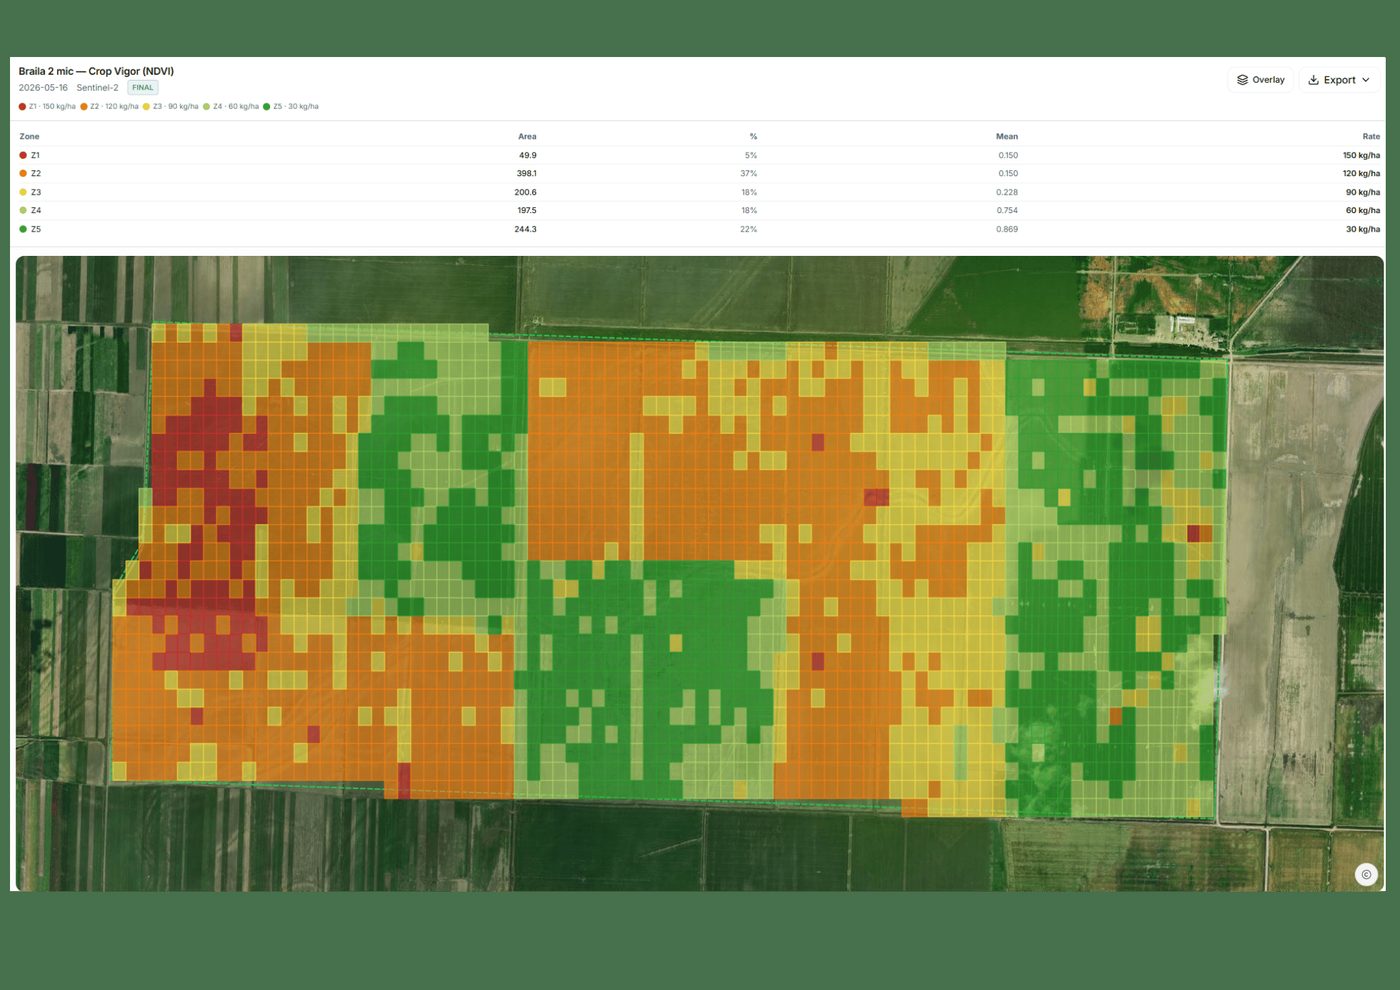Click the 90 kg/ha rate cell in the Z3 table row

[x=1363, y=193]
